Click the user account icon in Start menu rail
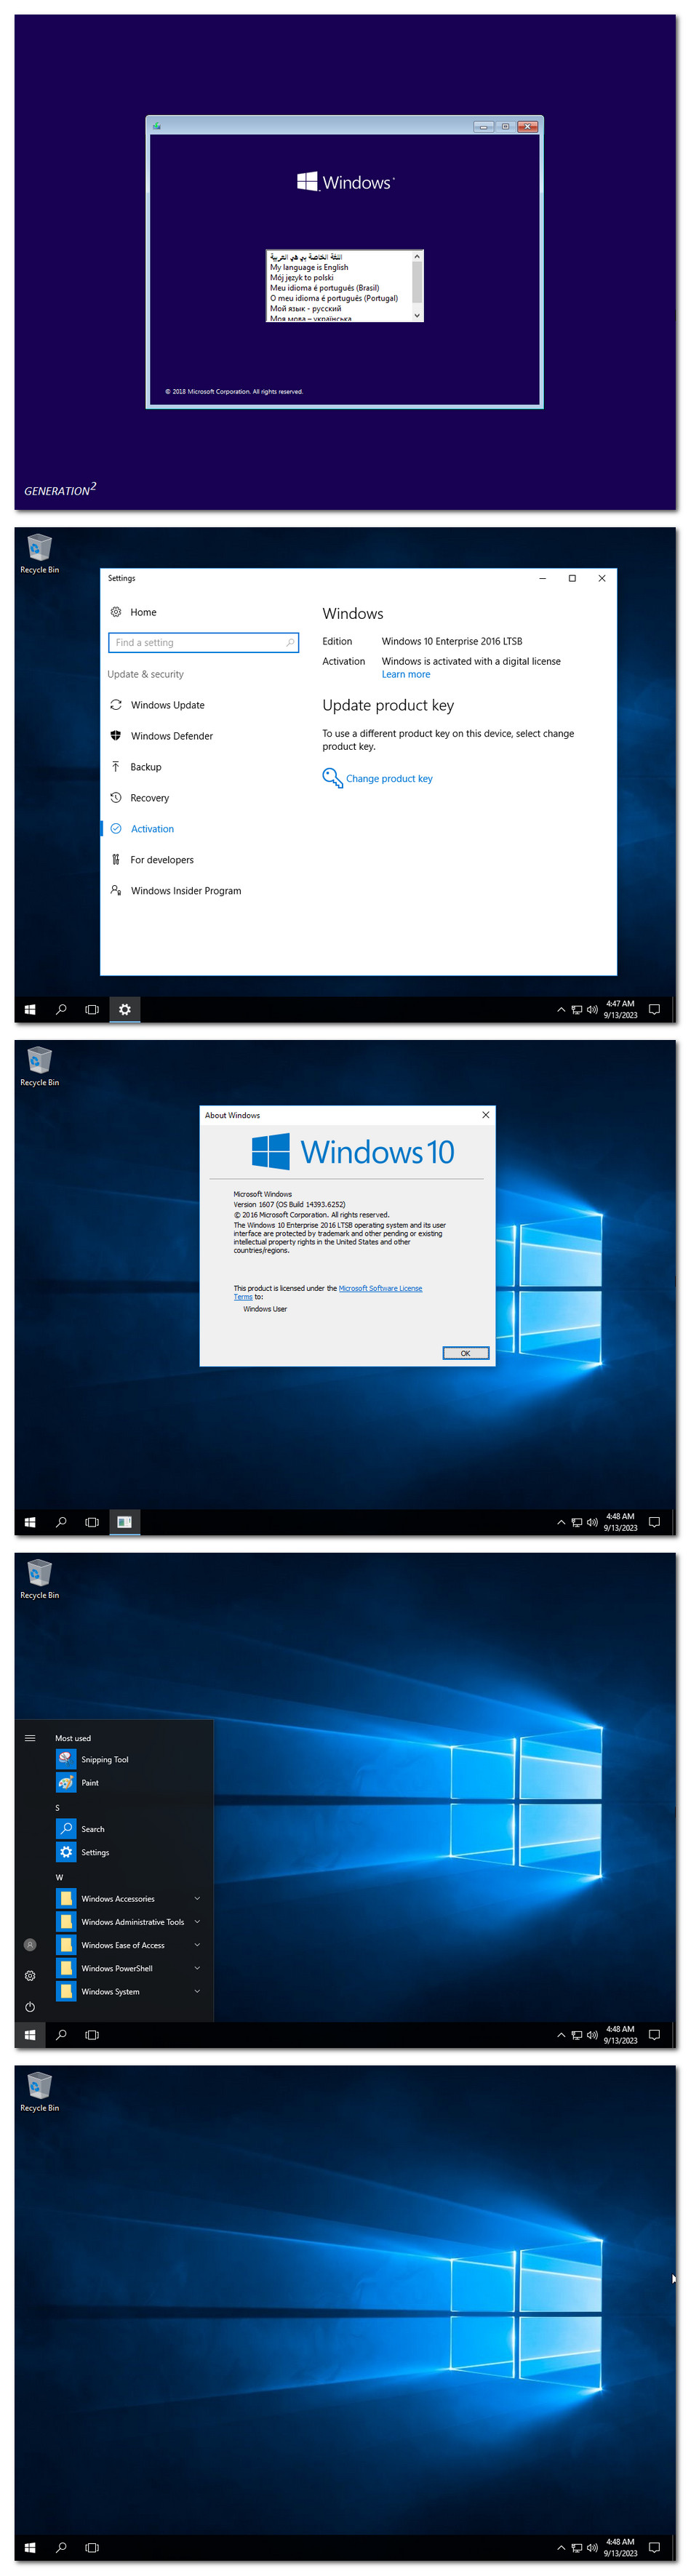This screenshot has height=2576, width=691. click(x=30, y=1945)
